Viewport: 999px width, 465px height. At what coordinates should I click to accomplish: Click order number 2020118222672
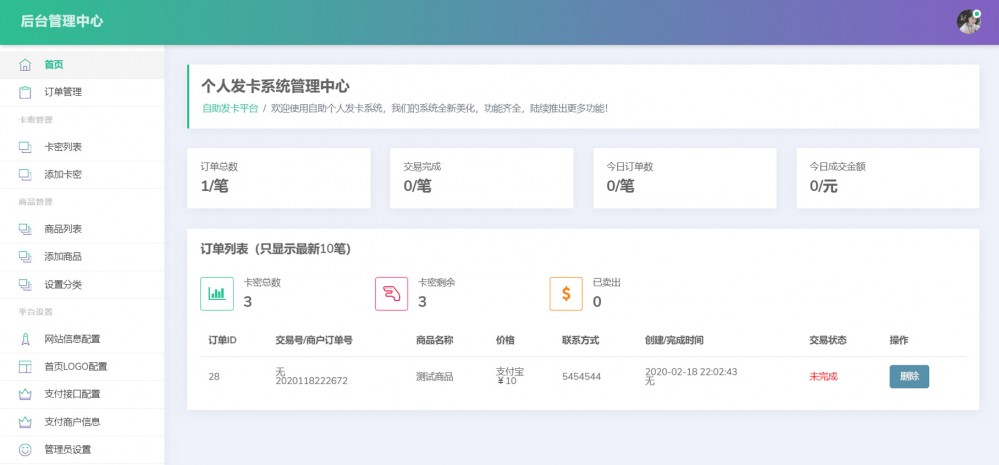click(312, 381)
